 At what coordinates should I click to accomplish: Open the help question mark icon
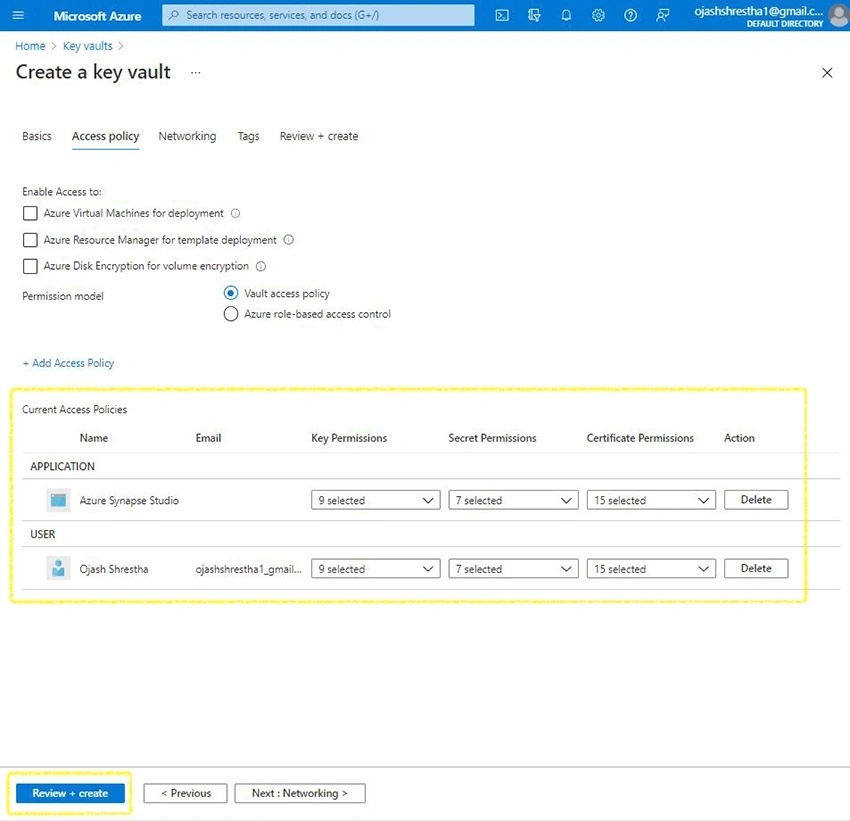click(630, 15)
